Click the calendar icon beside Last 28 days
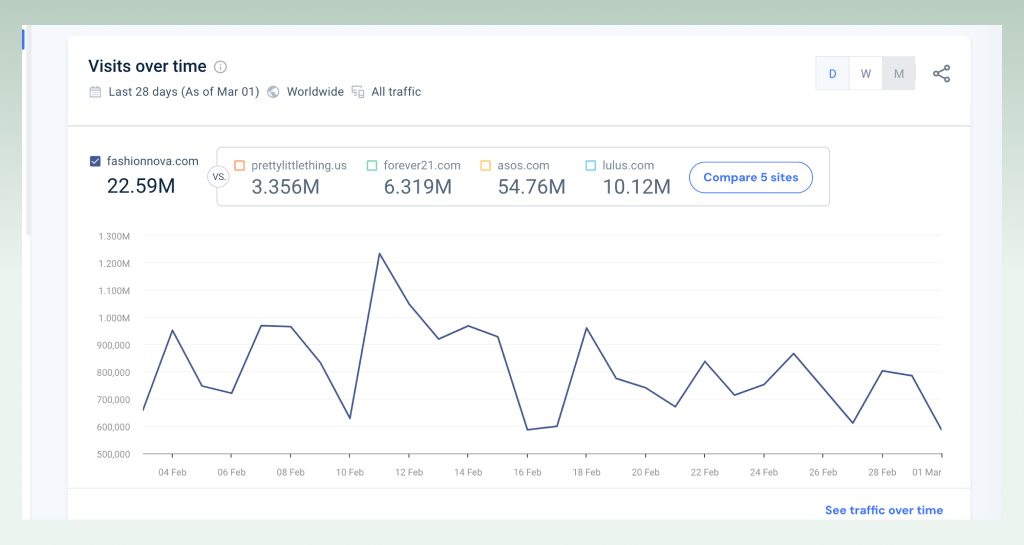1024x545 pixels. click(x=95, y=92)
